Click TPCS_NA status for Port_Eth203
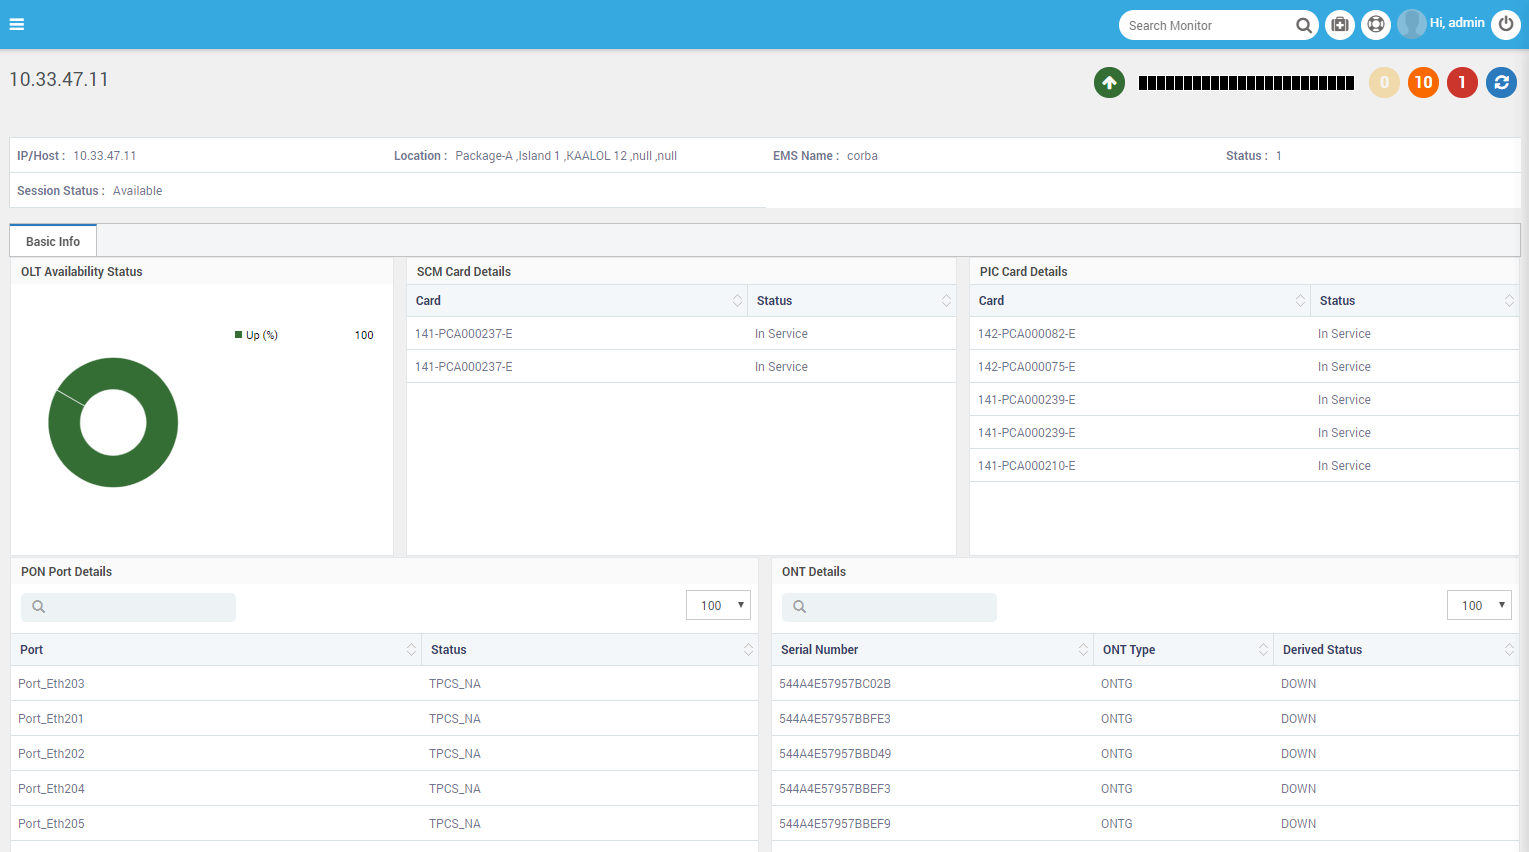Image resolution: width=1529 pixels, height=852 pixels. (x=455, y=684)
